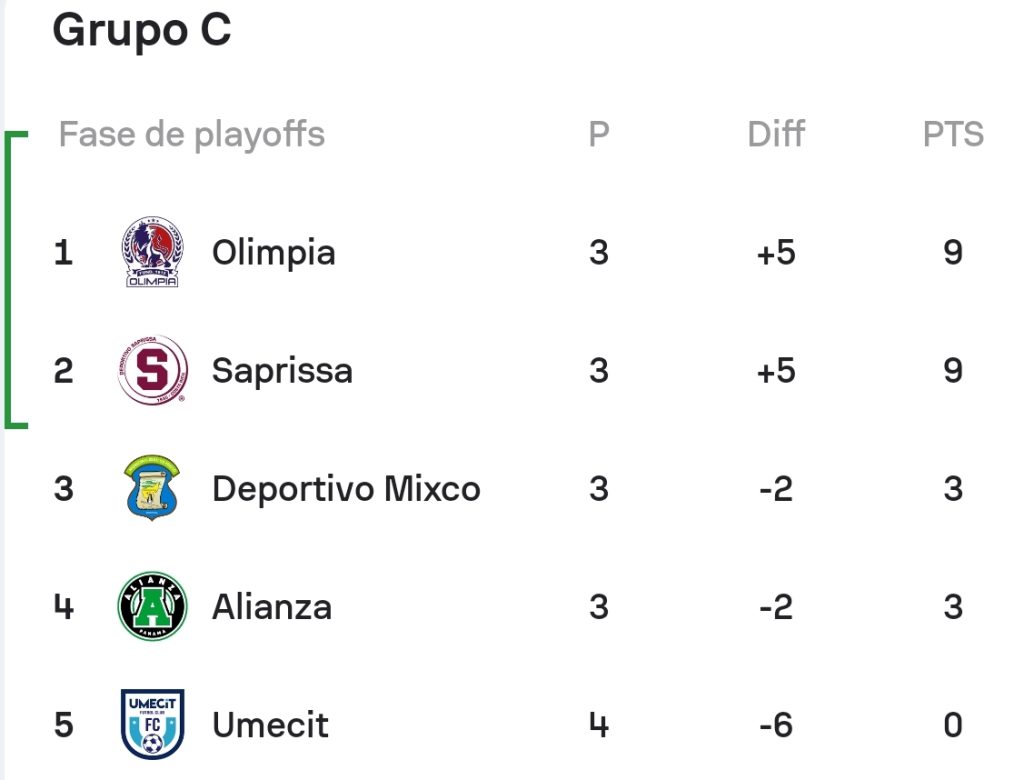Click the PTS column header
Viewport: 1024px width, 780px height.
[953, 135]
